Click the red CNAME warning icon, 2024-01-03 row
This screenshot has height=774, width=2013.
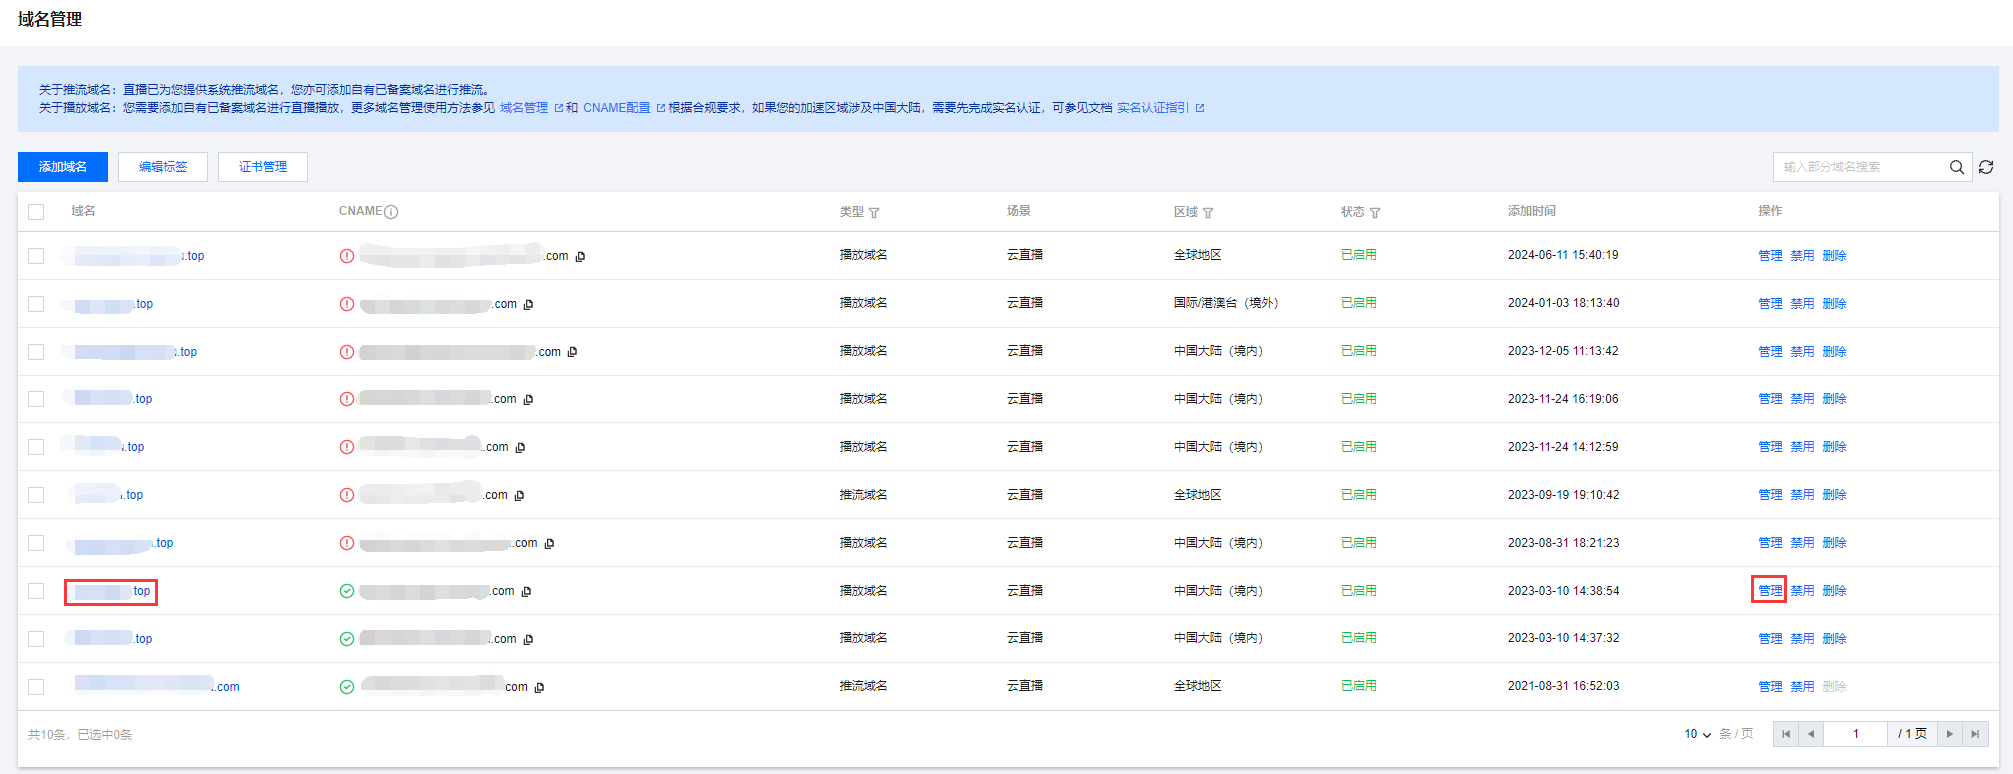pos(347,304)
